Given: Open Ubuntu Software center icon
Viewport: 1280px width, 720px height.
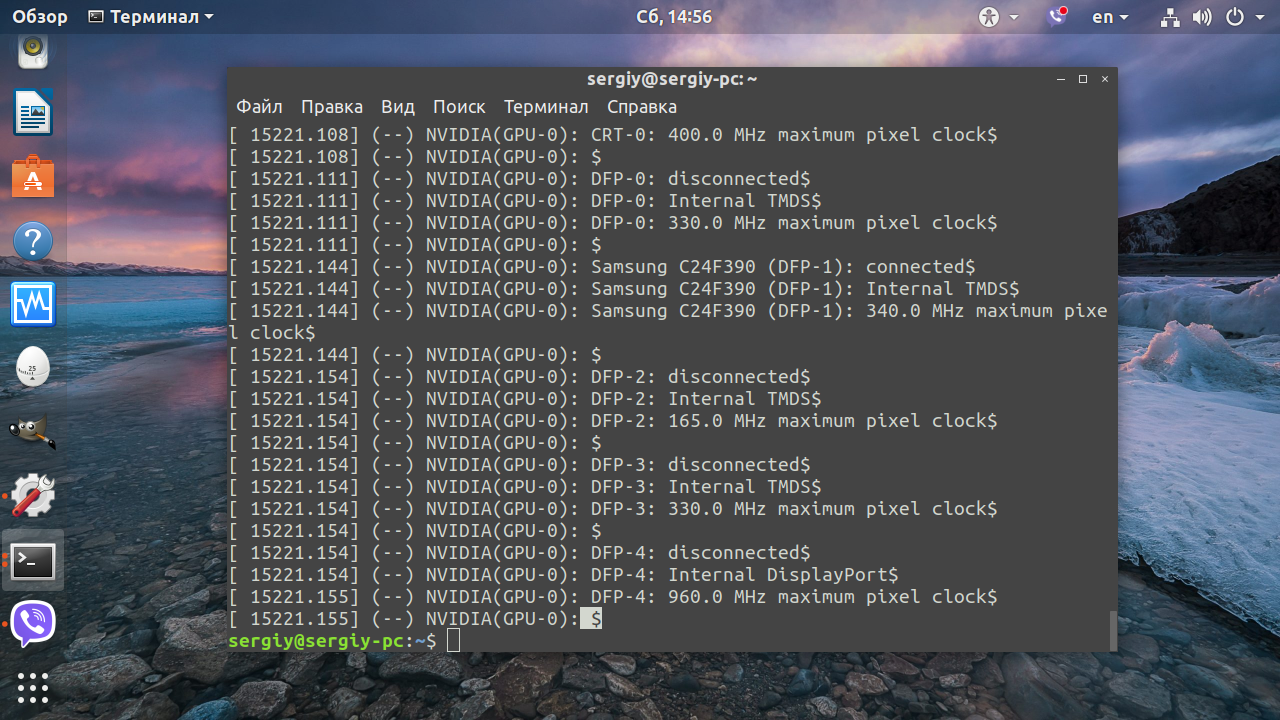Looking at the screenshot, I should click(33, 177).
